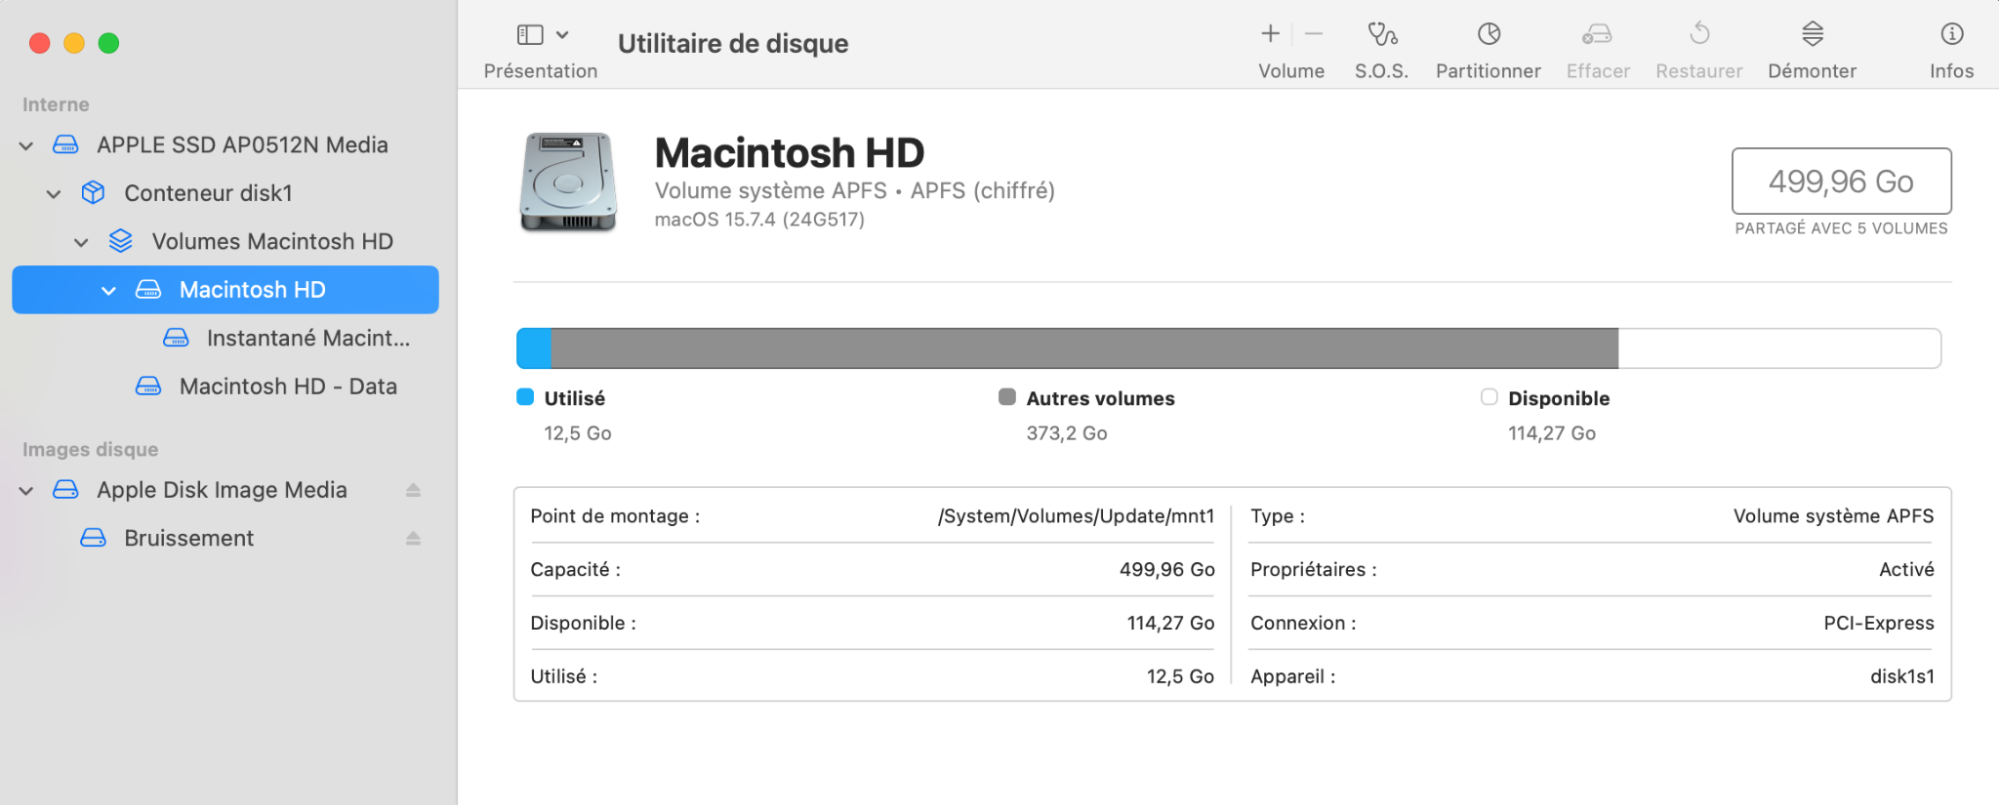Click the Images disque sidebar section header
This screenshot has height=806, width=1999.
coord(90,449)
